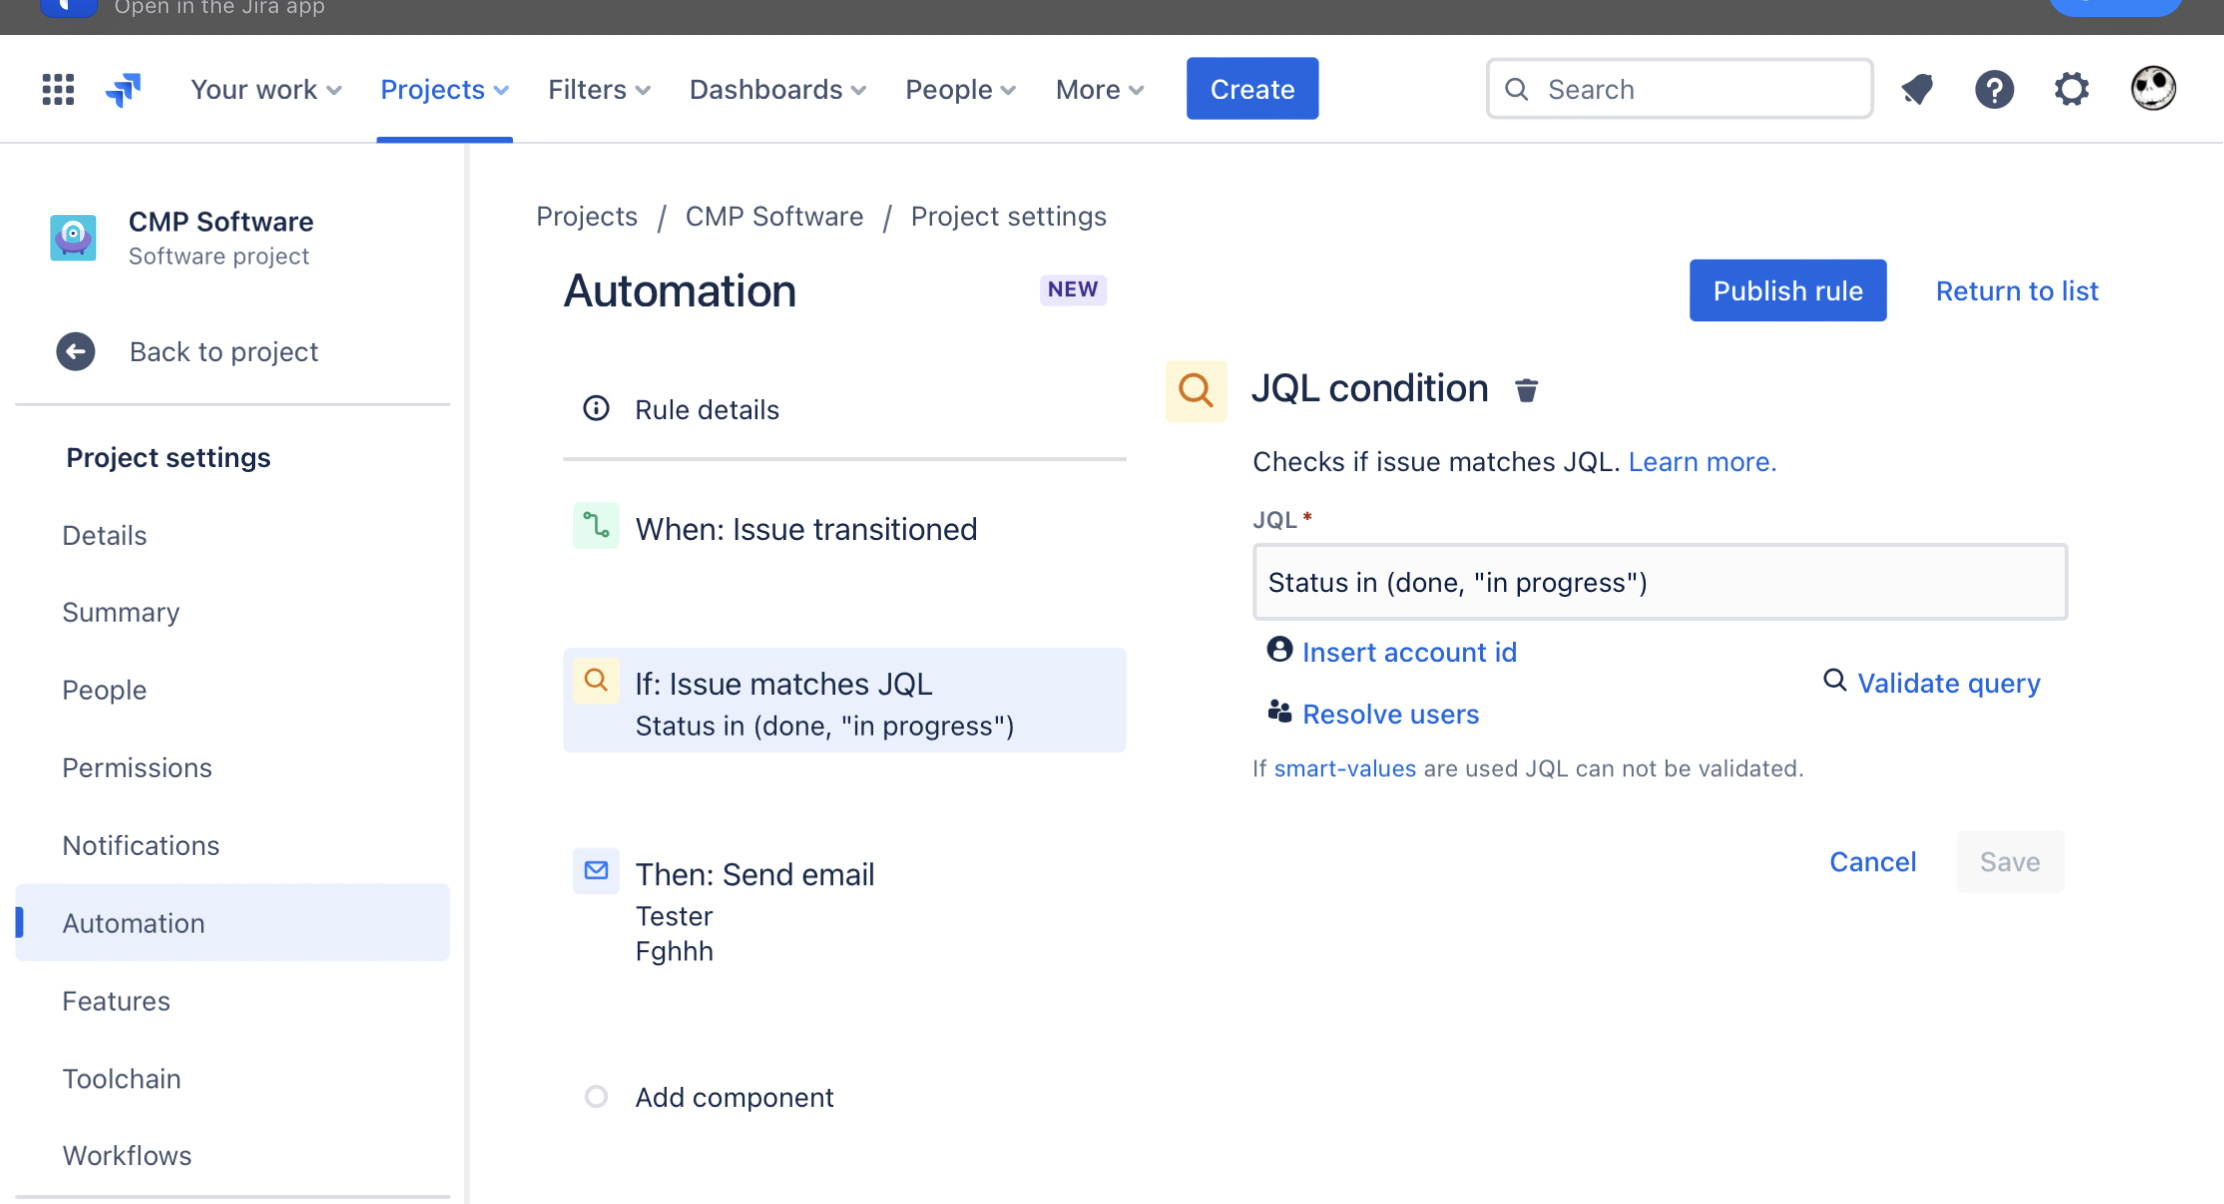The image size is (2224, 1204).
Task: Open Workflows in project settings sidebar
Action: coord(127,1155)
